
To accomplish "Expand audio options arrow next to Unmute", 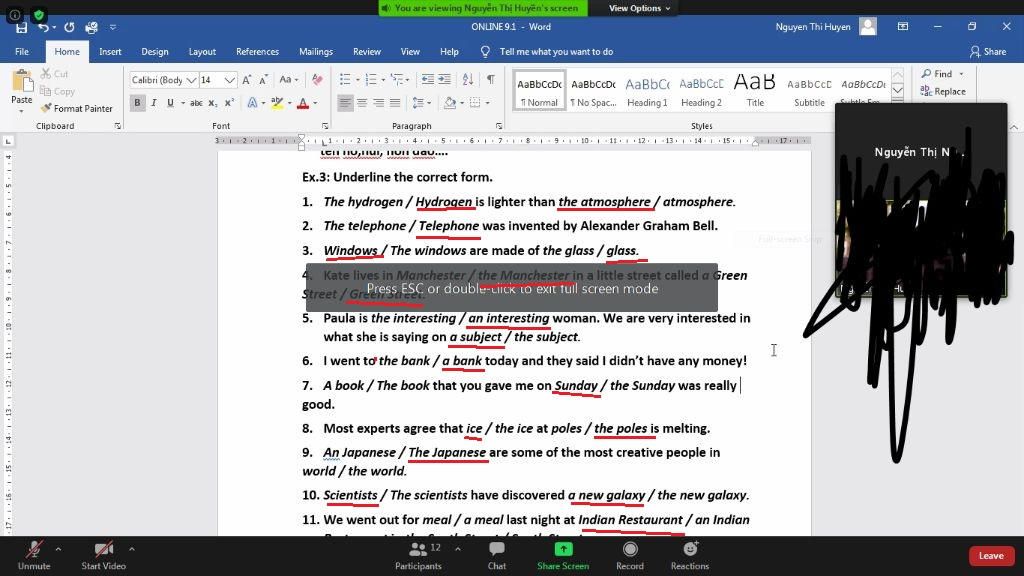I will click(58, 549).
